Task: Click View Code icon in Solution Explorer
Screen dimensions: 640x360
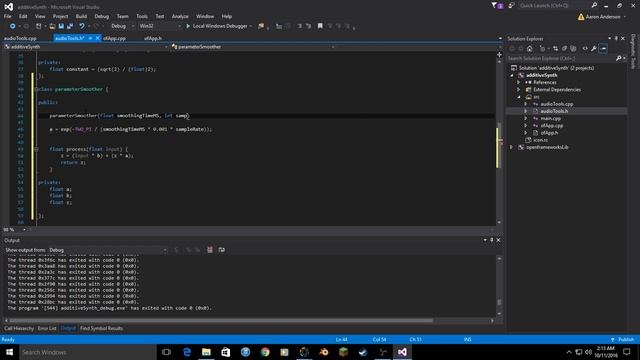Action: click(585, 49)
